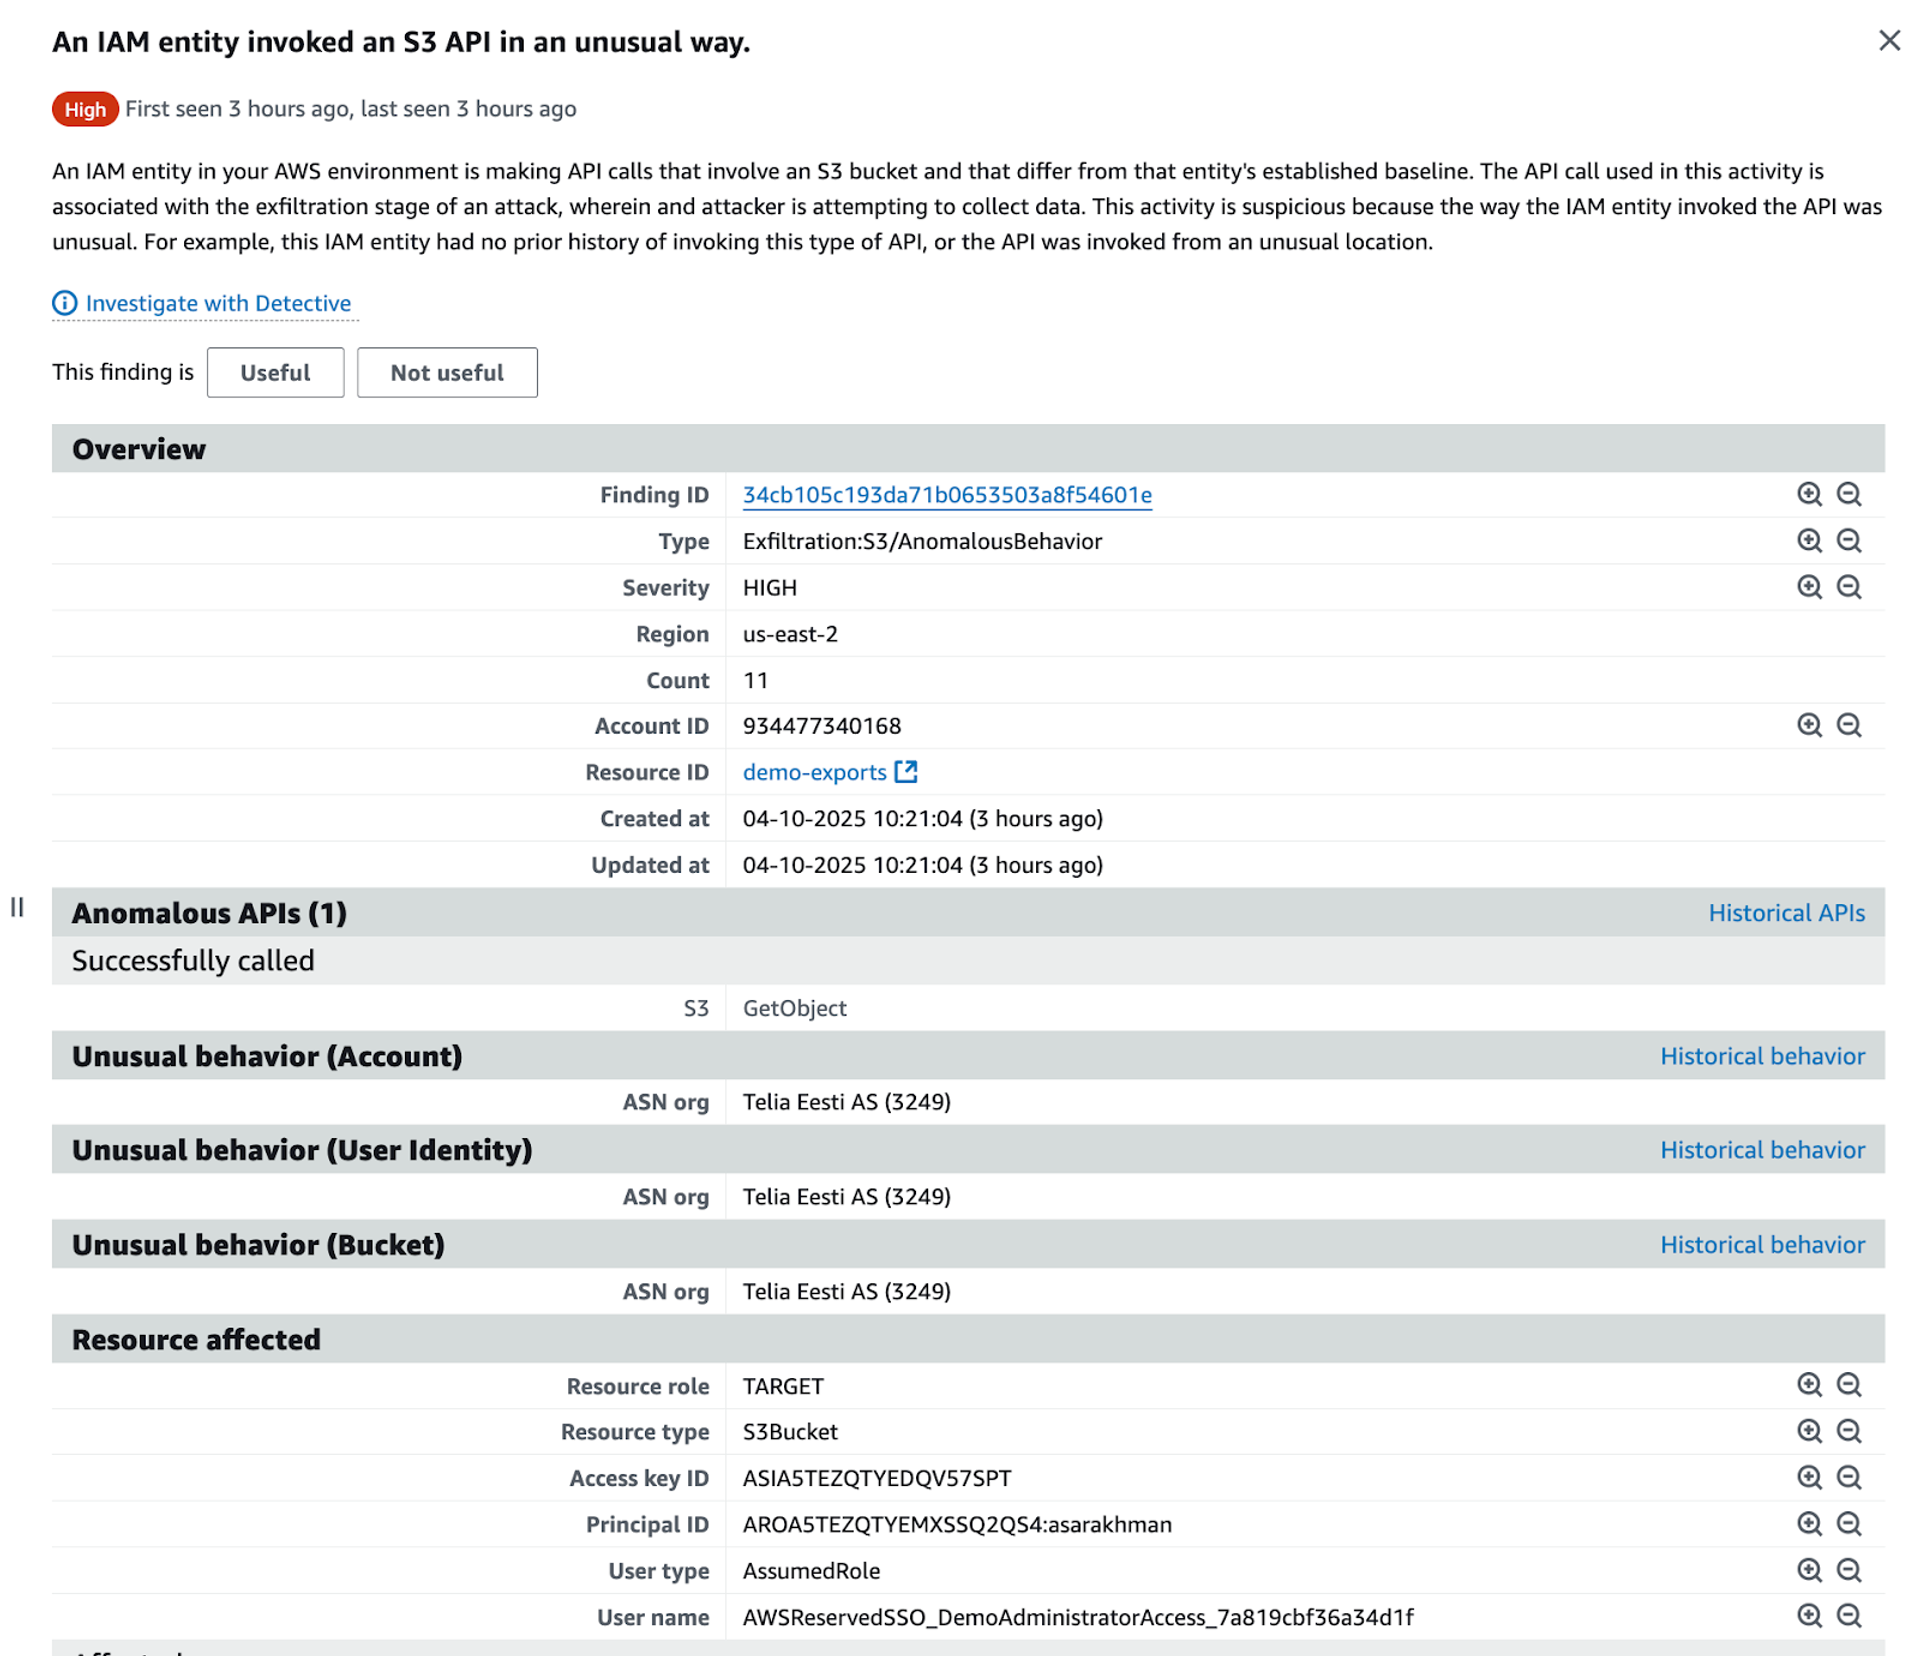Select the Count value 11
This screenshot has height=1656, width=1920.
(755, 680)
